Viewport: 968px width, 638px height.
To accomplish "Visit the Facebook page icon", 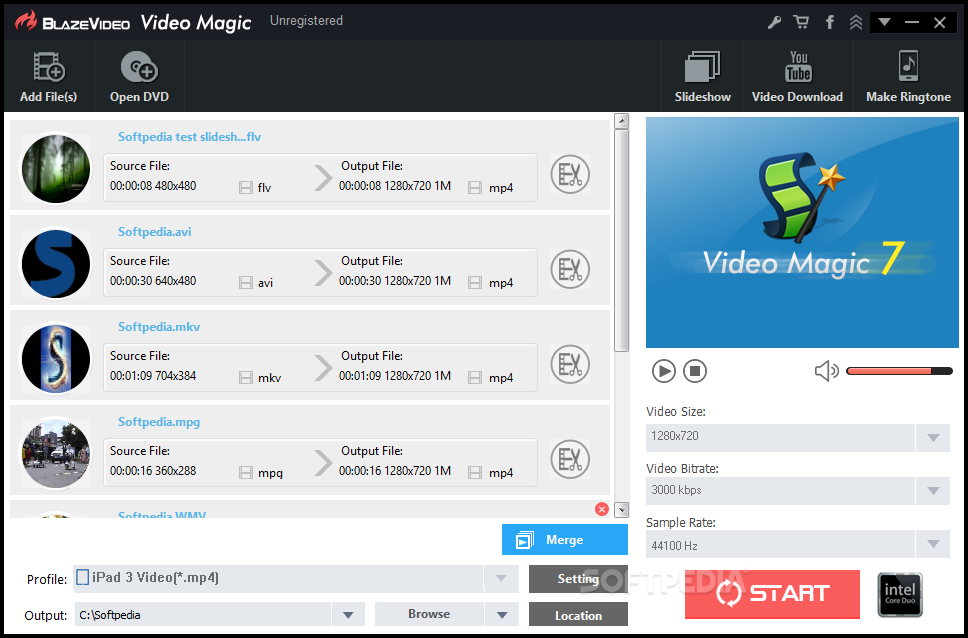I will (830, 23).
